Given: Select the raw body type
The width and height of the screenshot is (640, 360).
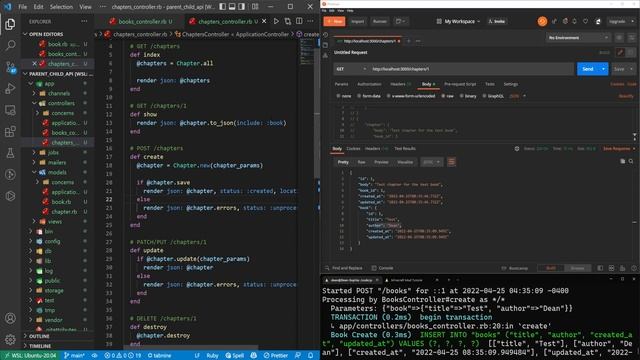Looking at the screenshot, I should point(447,96).
